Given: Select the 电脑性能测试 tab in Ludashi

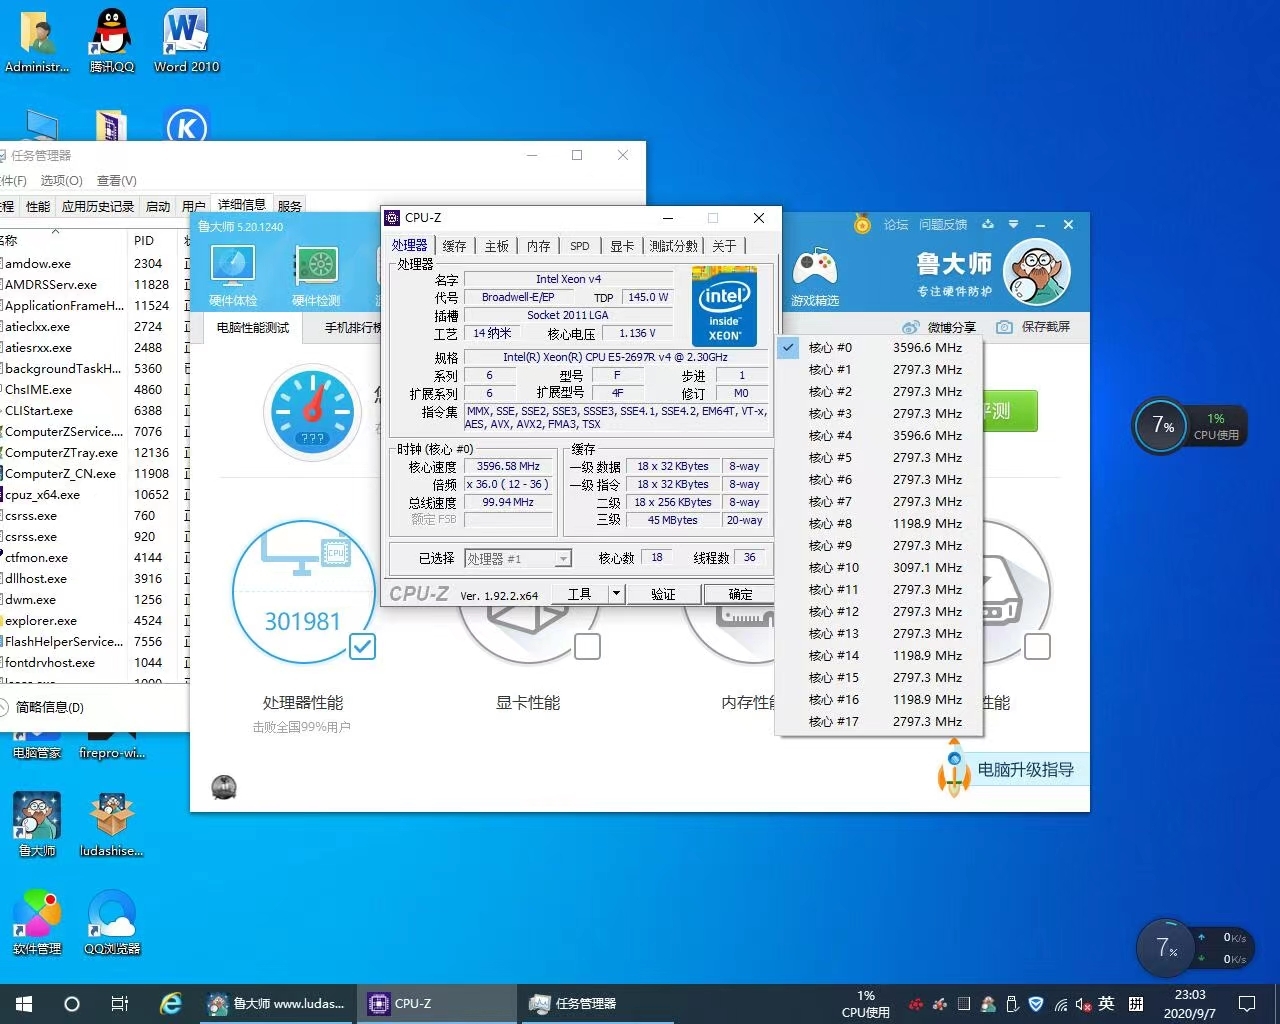Looking at the screenshot, I should coord(253,327).
